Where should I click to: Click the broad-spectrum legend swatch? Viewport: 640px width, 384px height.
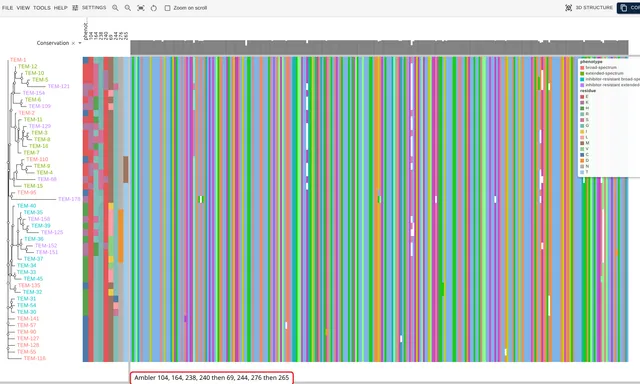click(x=582, y=68)
